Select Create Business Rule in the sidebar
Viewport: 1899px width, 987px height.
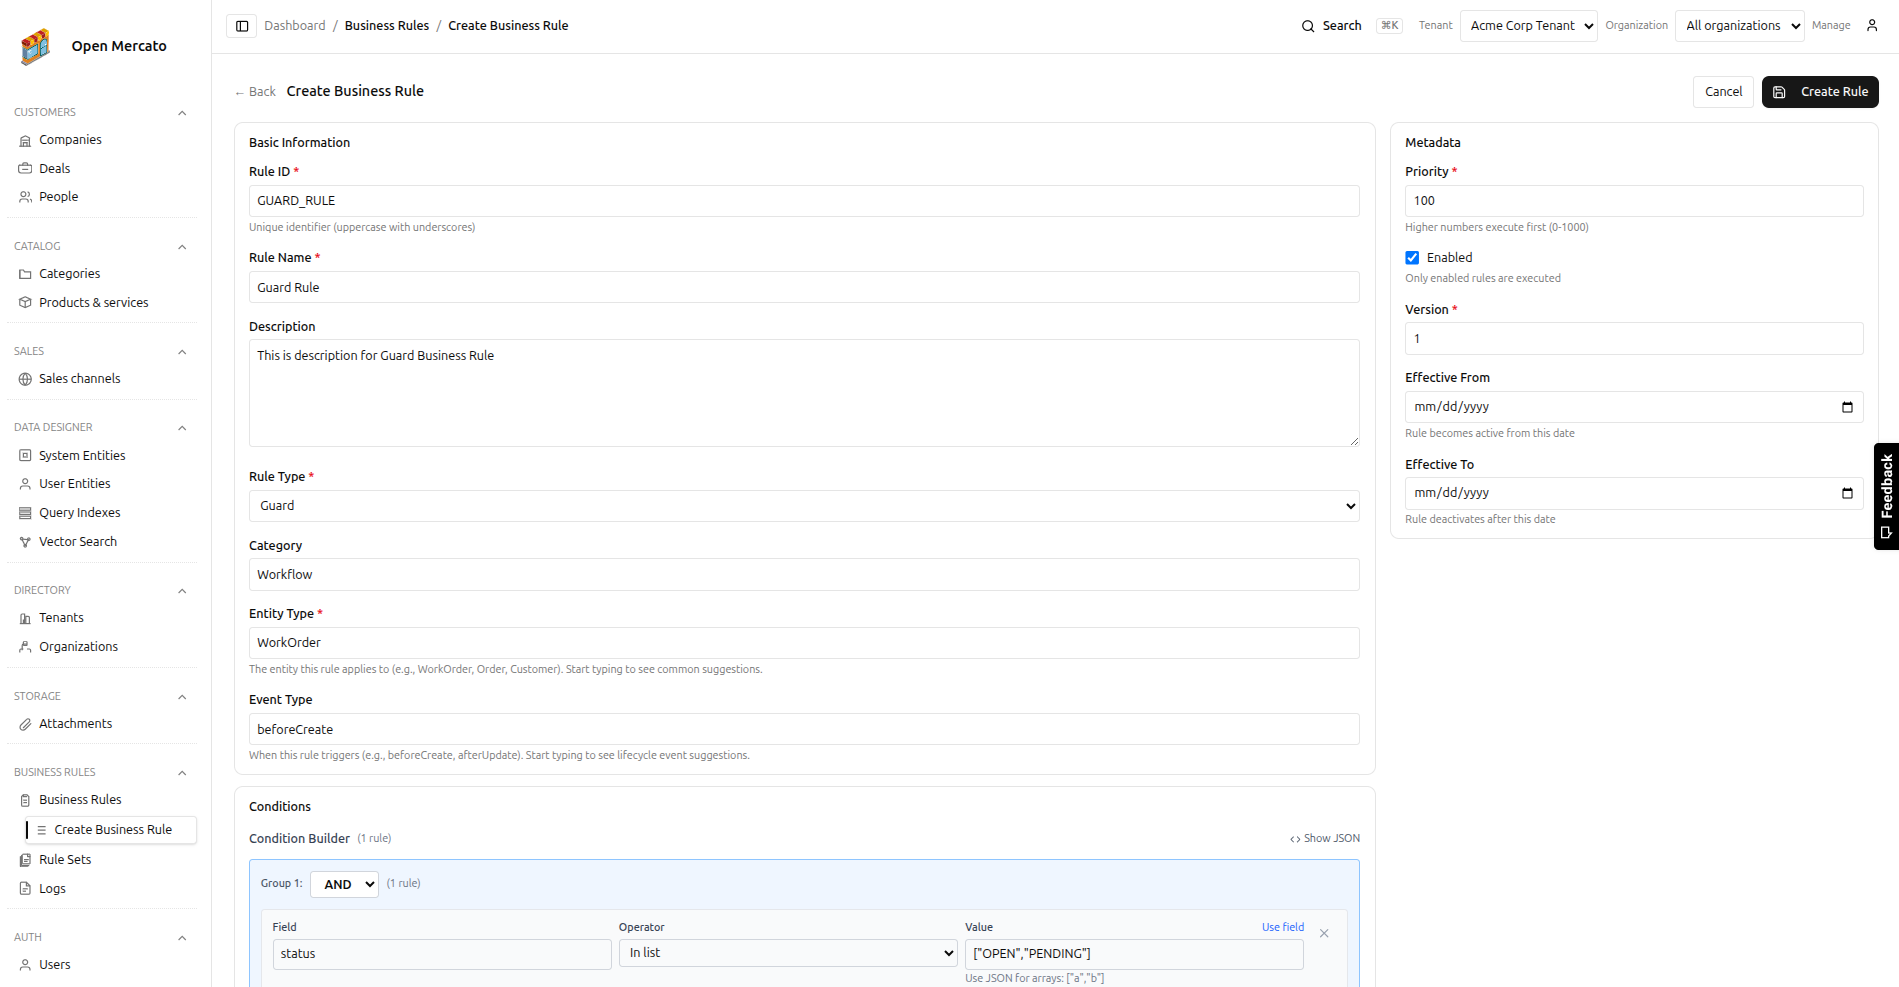pos(112,829)
